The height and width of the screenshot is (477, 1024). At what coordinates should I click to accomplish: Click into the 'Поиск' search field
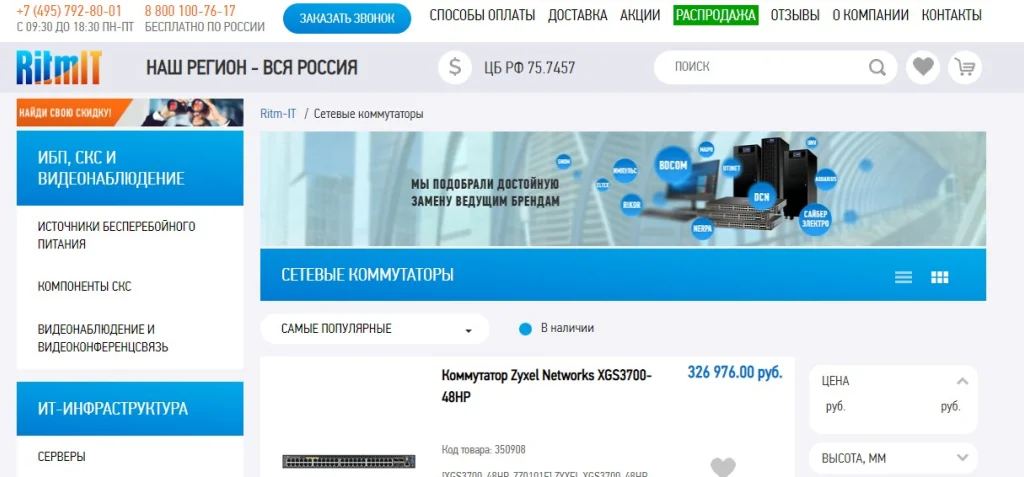764,67
